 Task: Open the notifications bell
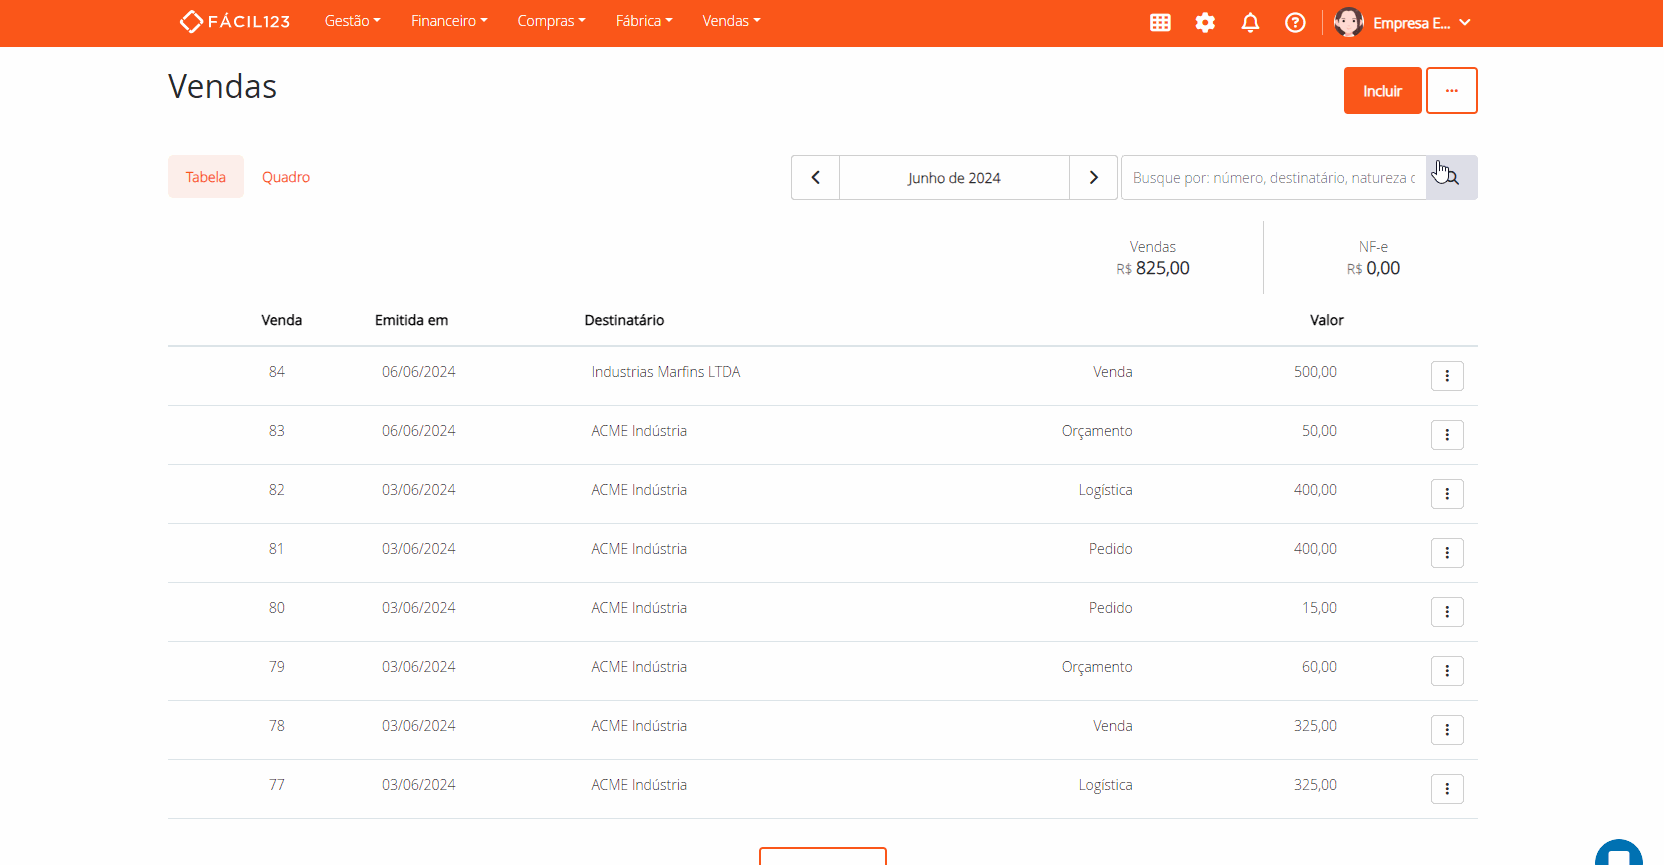(1250, 22)
